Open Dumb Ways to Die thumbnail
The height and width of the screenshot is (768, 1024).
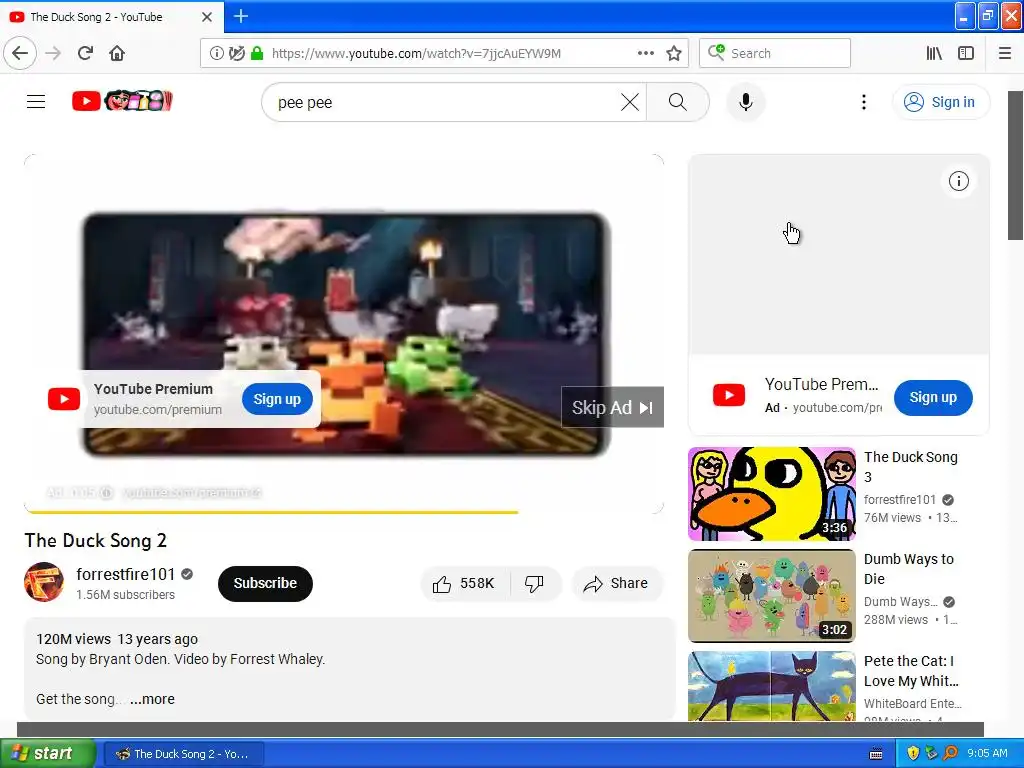pos(771,596)
